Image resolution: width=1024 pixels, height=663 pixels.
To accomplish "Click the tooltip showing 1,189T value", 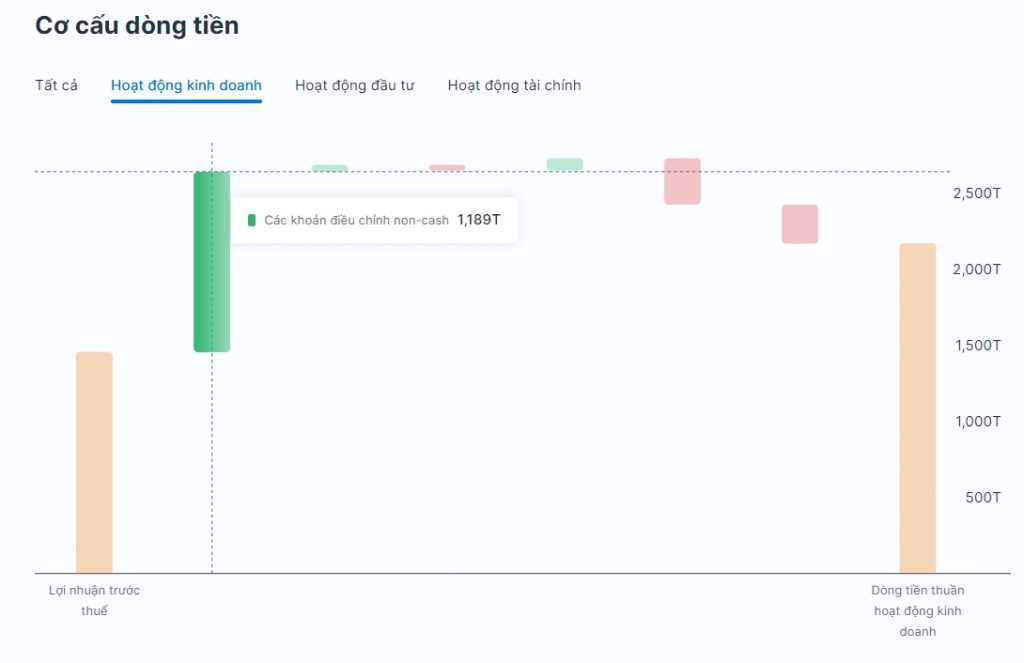I will pos(374,219).
